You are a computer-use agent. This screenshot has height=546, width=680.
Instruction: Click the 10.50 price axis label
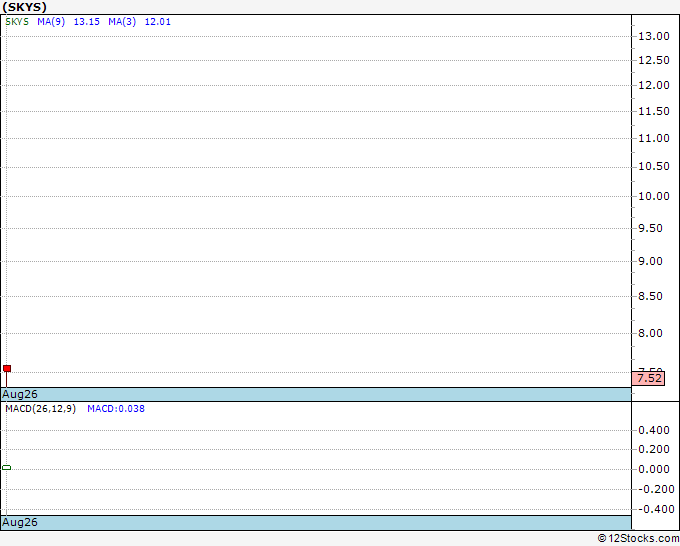[x=654, y=166]
